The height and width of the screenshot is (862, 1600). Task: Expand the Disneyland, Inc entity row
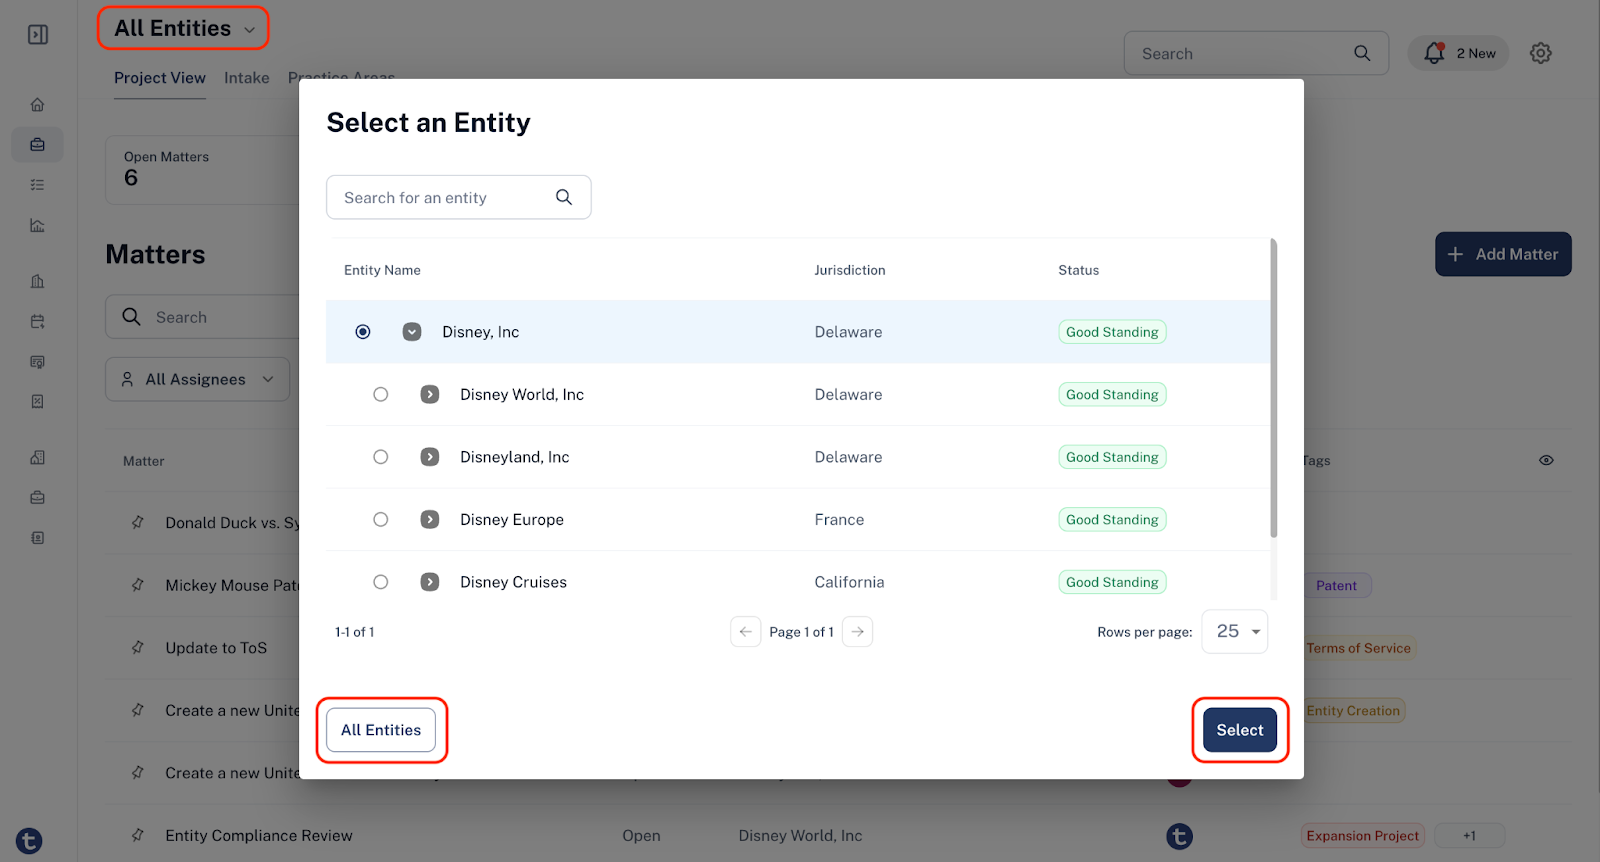tap(430, 457)
